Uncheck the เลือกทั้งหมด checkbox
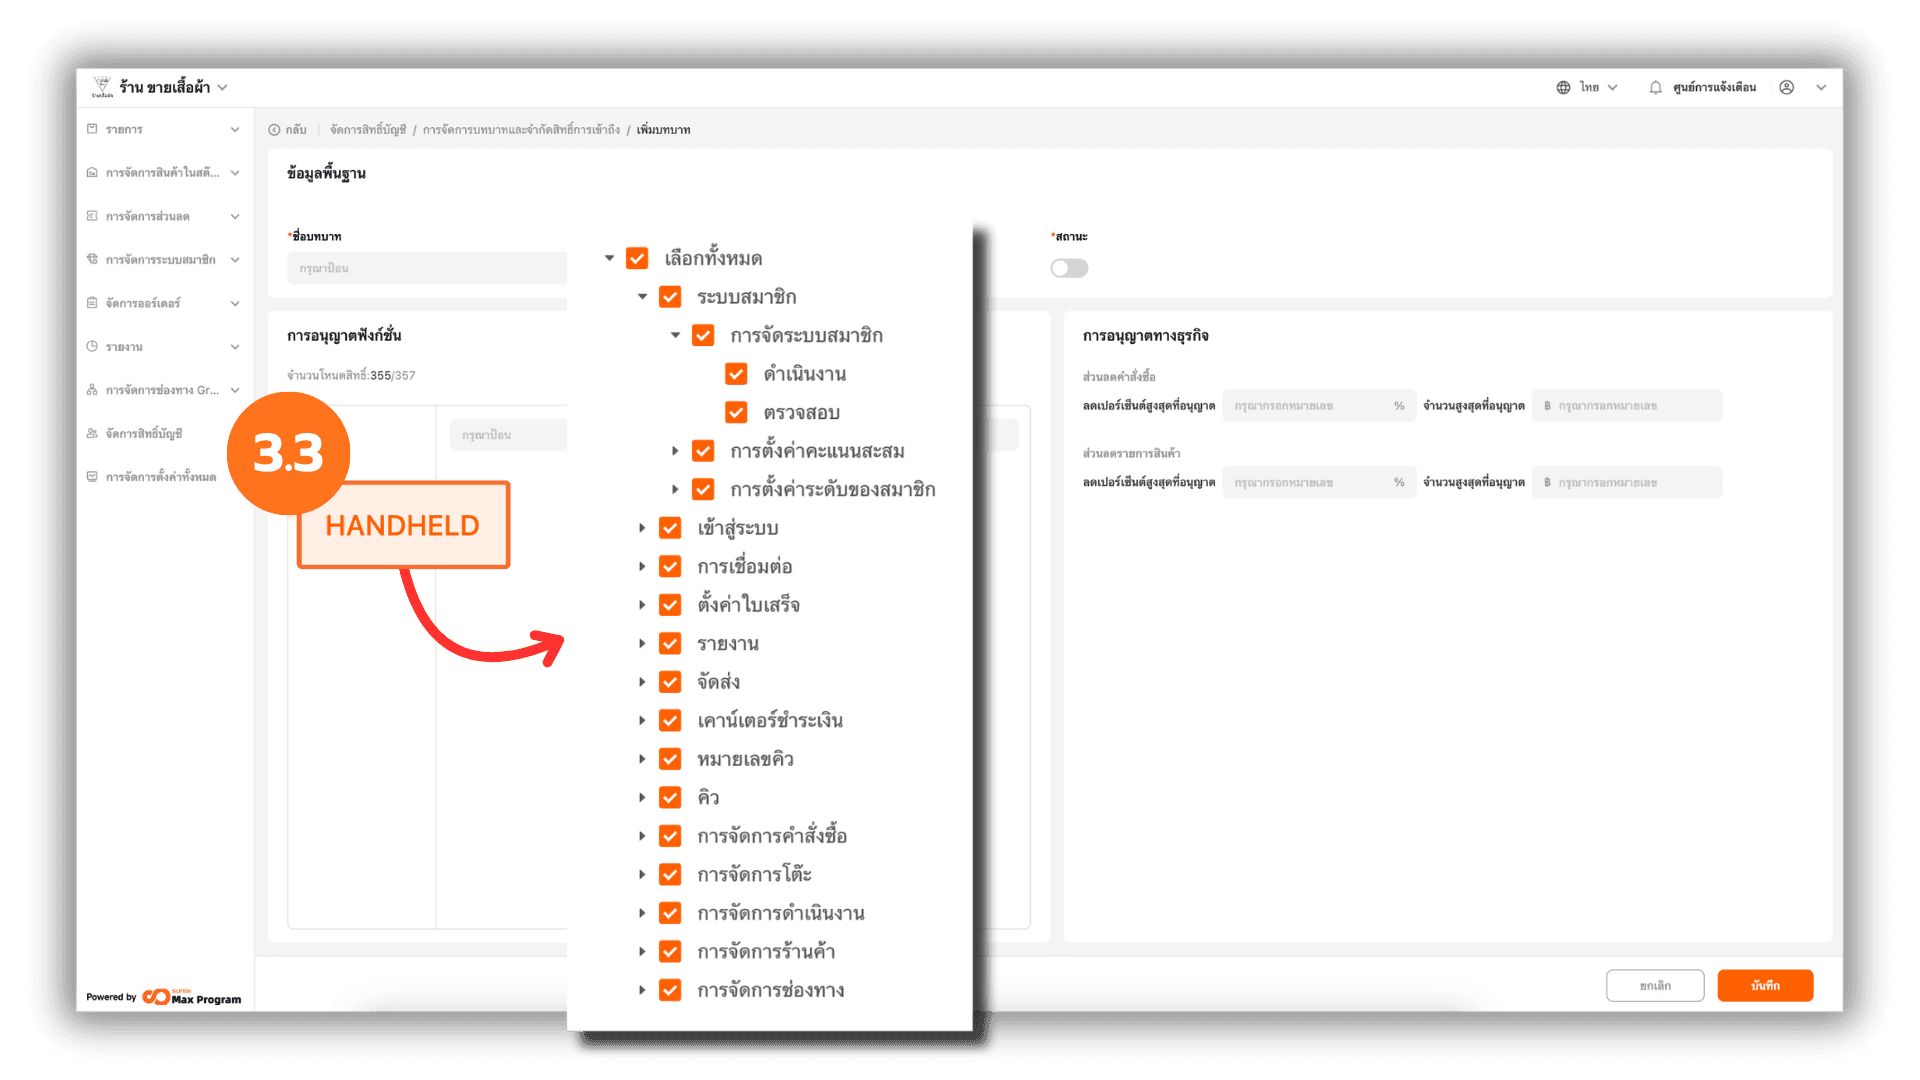This screenshot has width=1920, height=1080. (x=637, y=259)
